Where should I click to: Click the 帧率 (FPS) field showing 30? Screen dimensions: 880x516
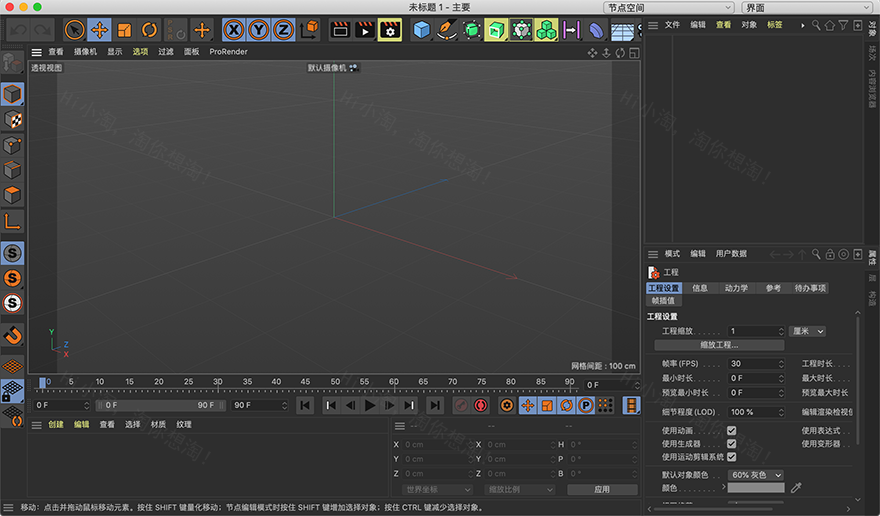coord(756,364)
